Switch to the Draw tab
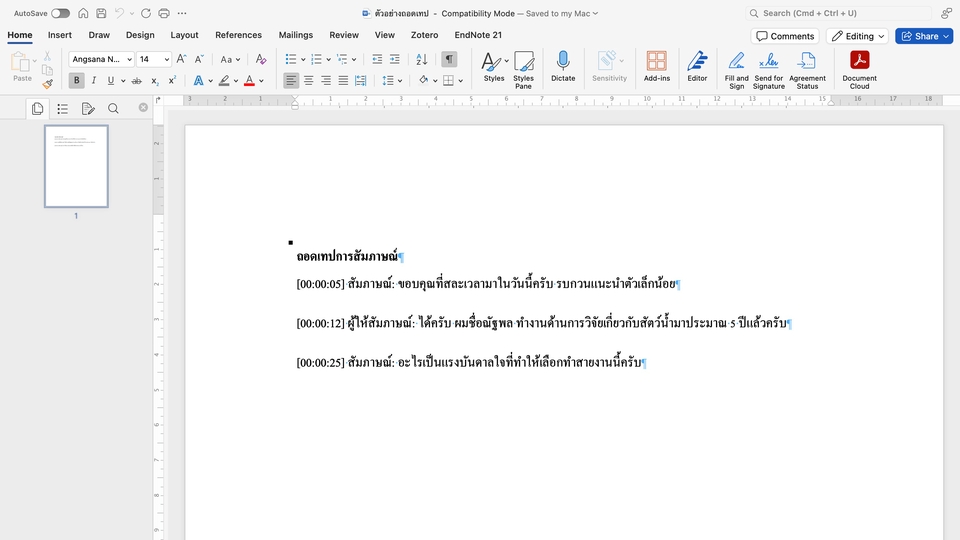960x540 pixels. tap(99, 35)
